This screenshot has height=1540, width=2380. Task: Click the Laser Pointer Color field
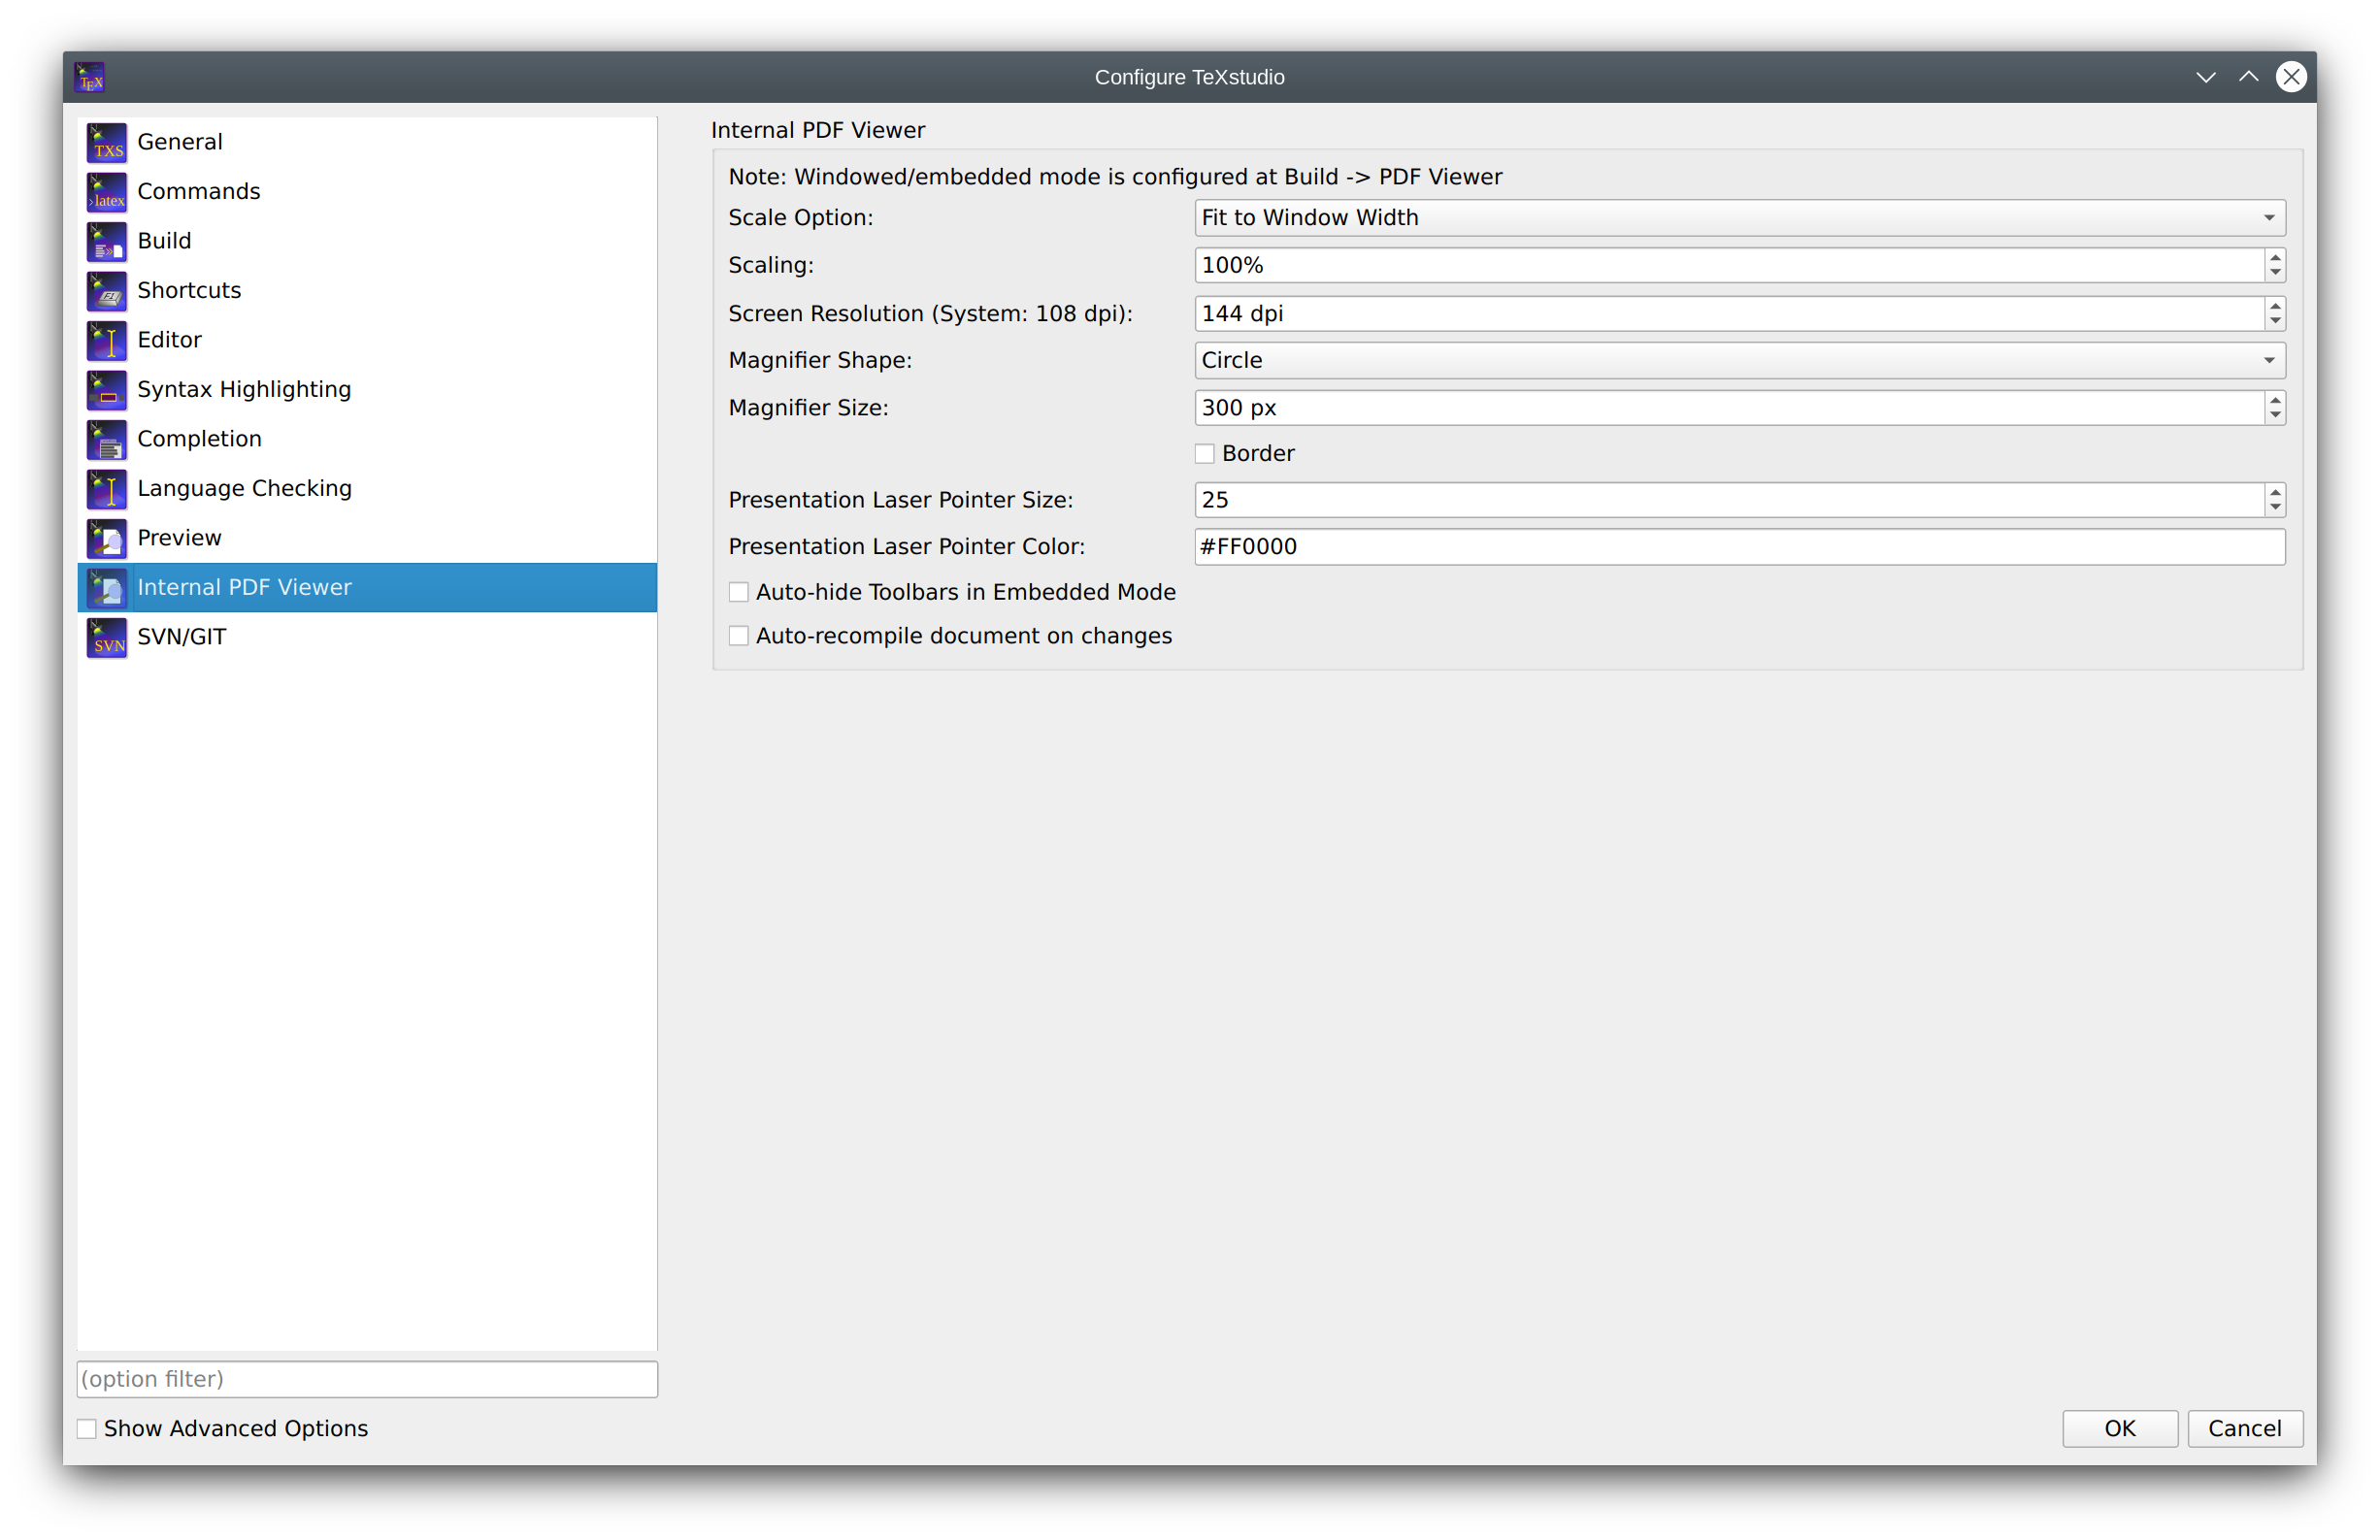tap(1739, 547)
